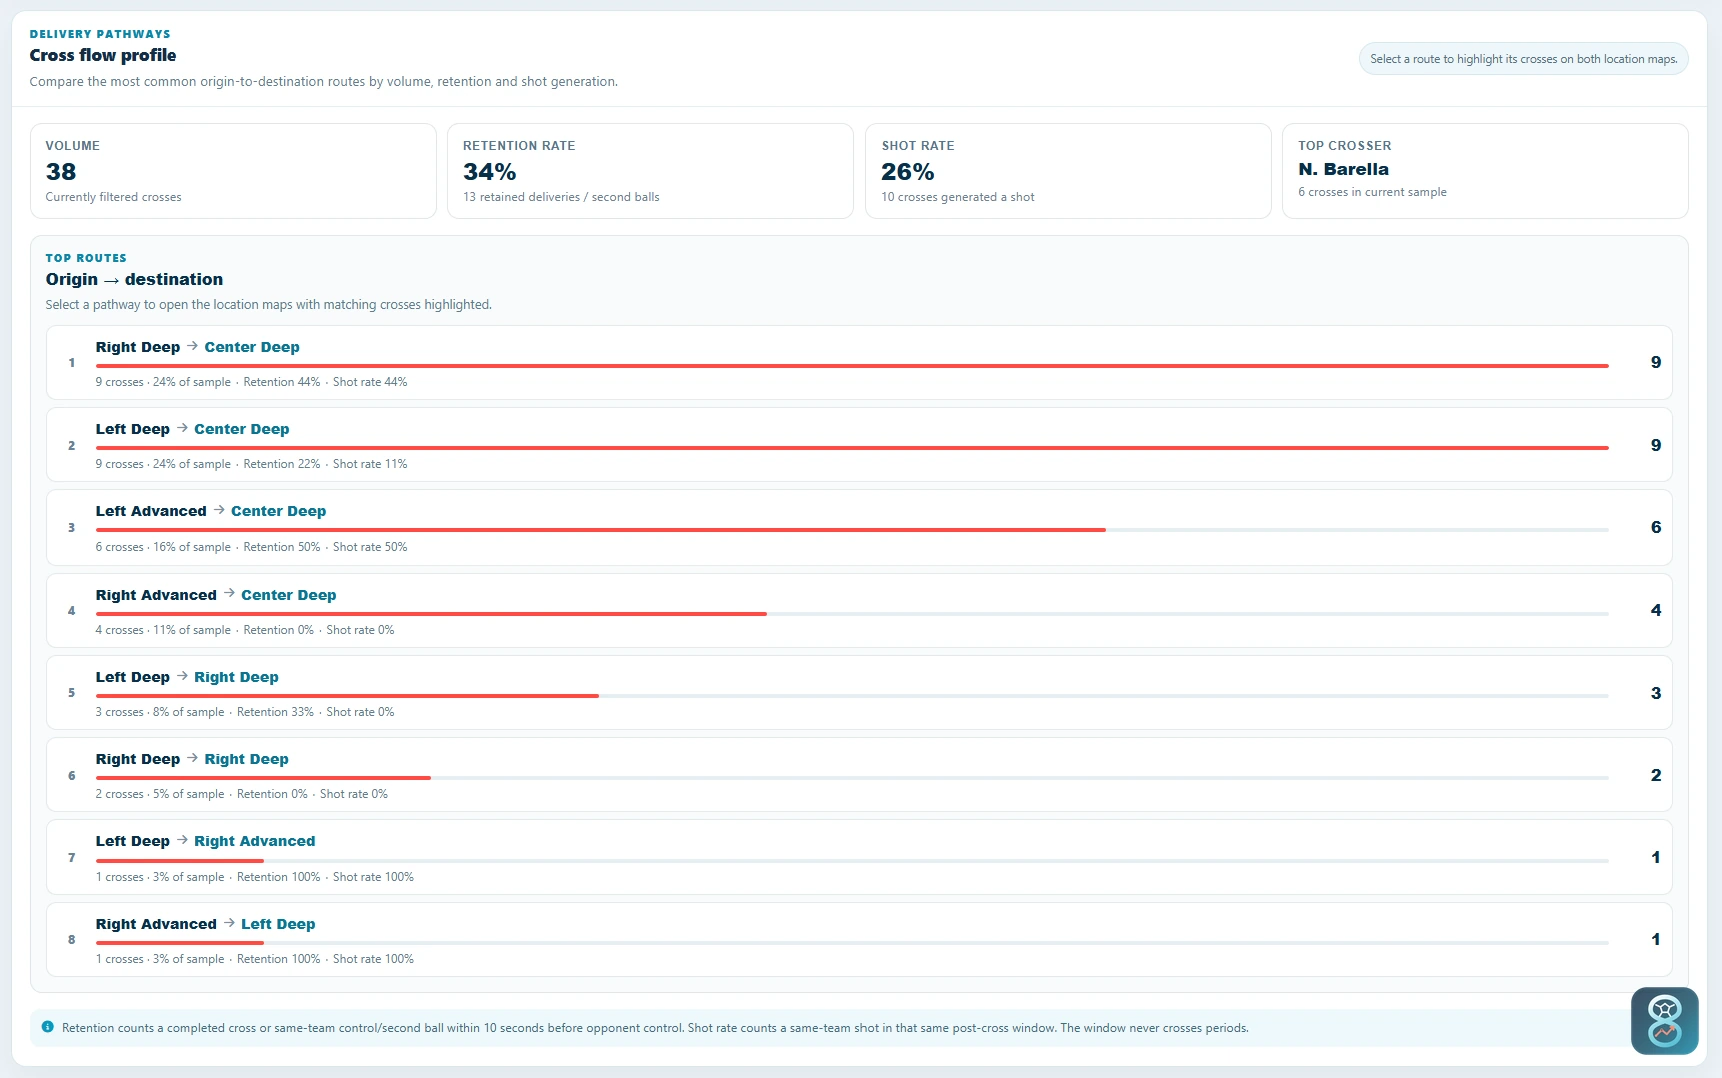1722x1078 pixels.
Task: Click '4 crosses · 11% of sample' text
Action: tap(163, 630)
